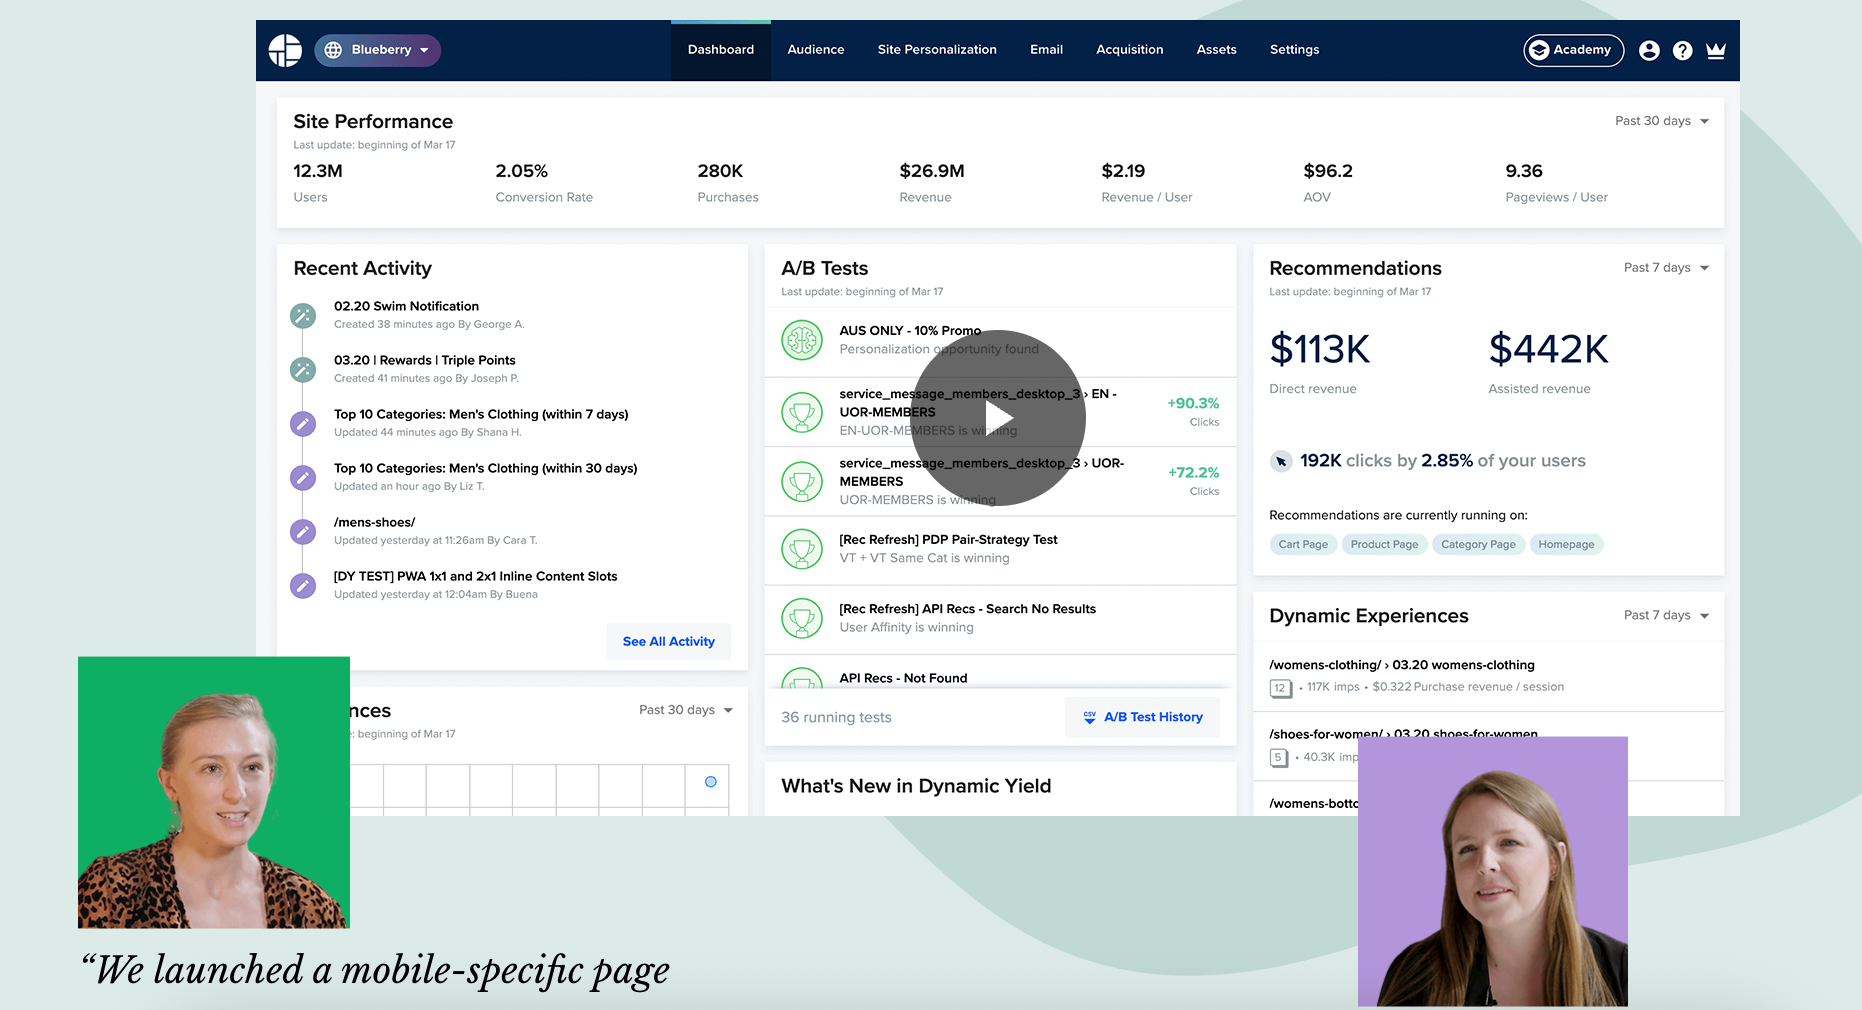
Task: Select the Category Page tag
Action: pyautogui.click(x=1478, y=545)
